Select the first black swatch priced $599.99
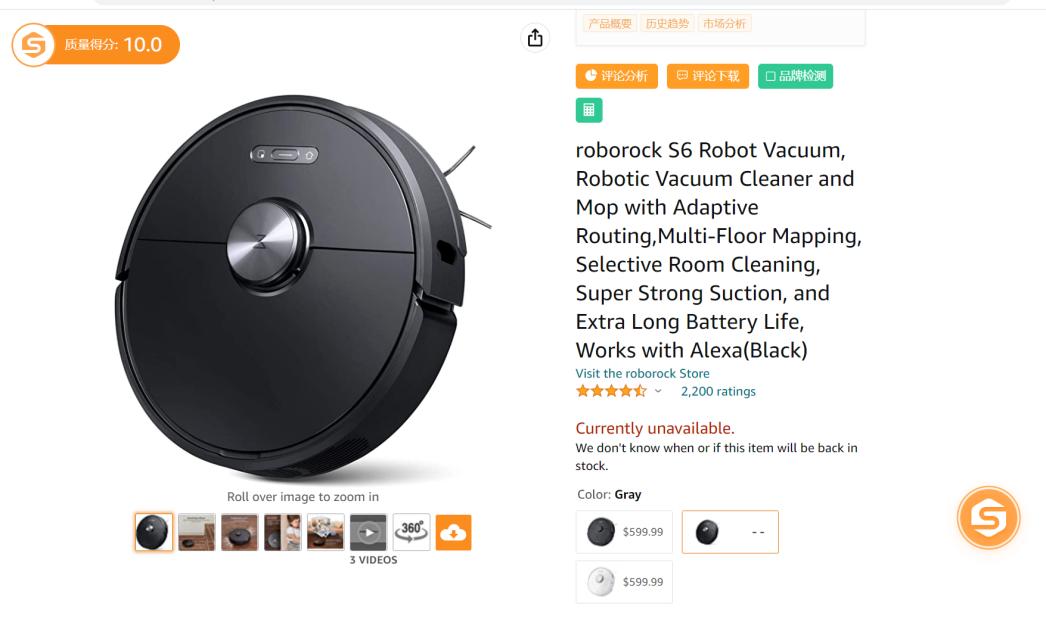This screenshot has height=617, width=1046. (624, 532)
